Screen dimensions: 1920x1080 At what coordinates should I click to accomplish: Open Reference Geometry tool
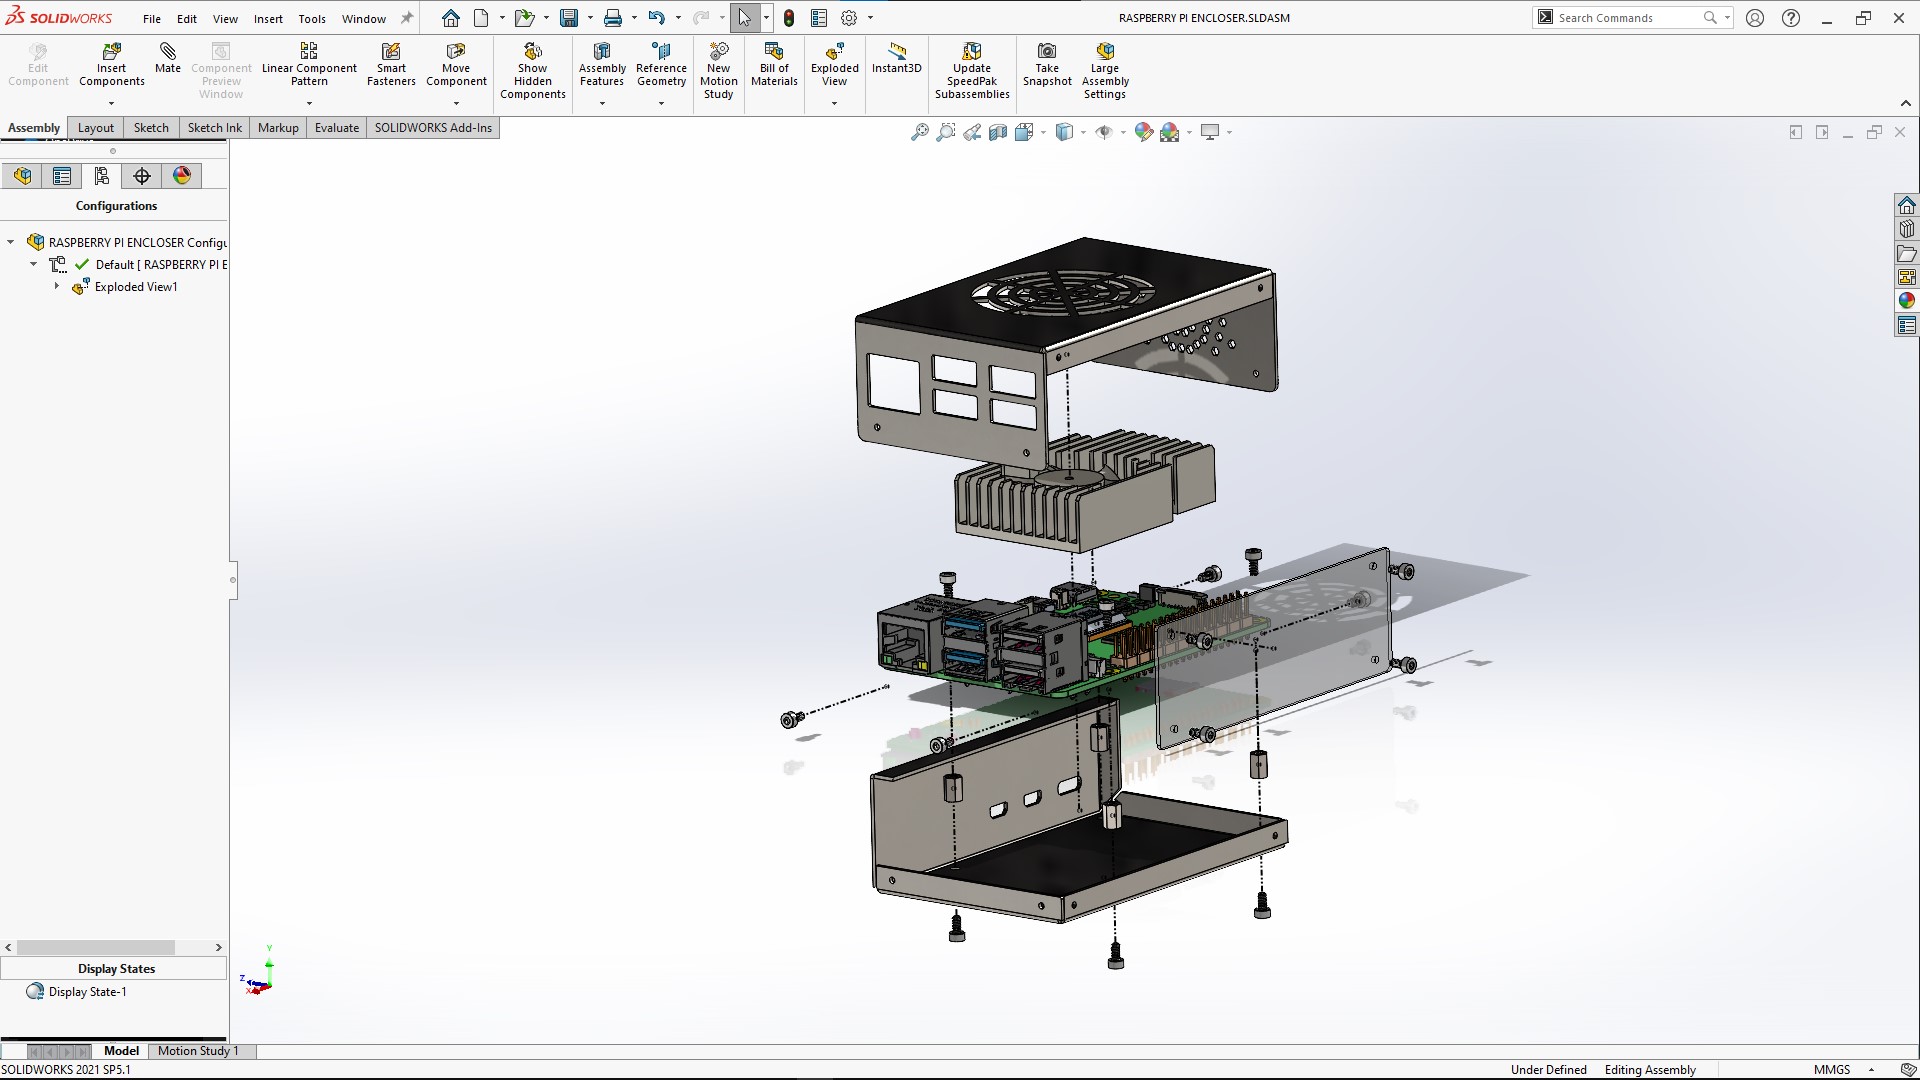tap(661, 66)
